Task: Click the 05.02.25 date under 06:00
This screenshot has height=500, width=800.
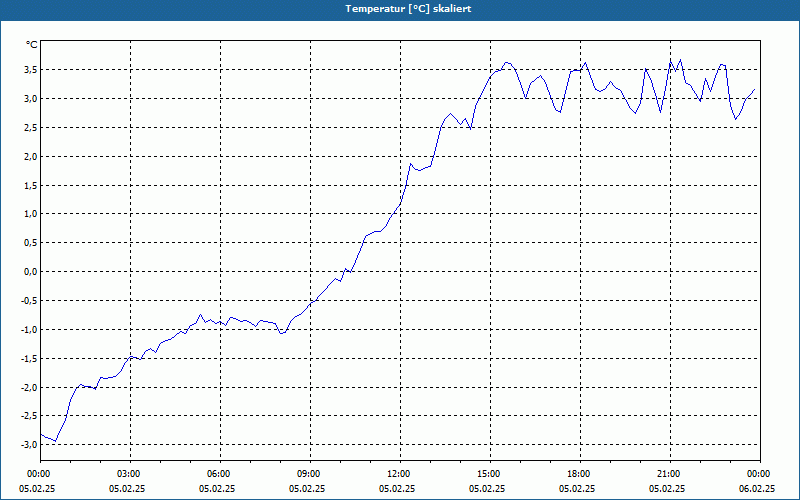Action: point(217,488)
